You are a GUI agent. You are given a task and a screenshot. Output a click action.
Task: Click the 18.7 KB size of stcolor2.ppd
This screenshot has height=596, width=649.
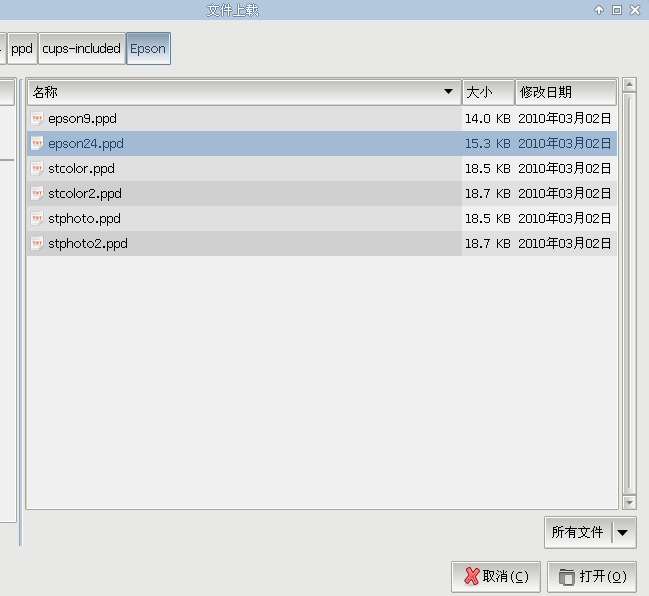[x=488, y=193]
